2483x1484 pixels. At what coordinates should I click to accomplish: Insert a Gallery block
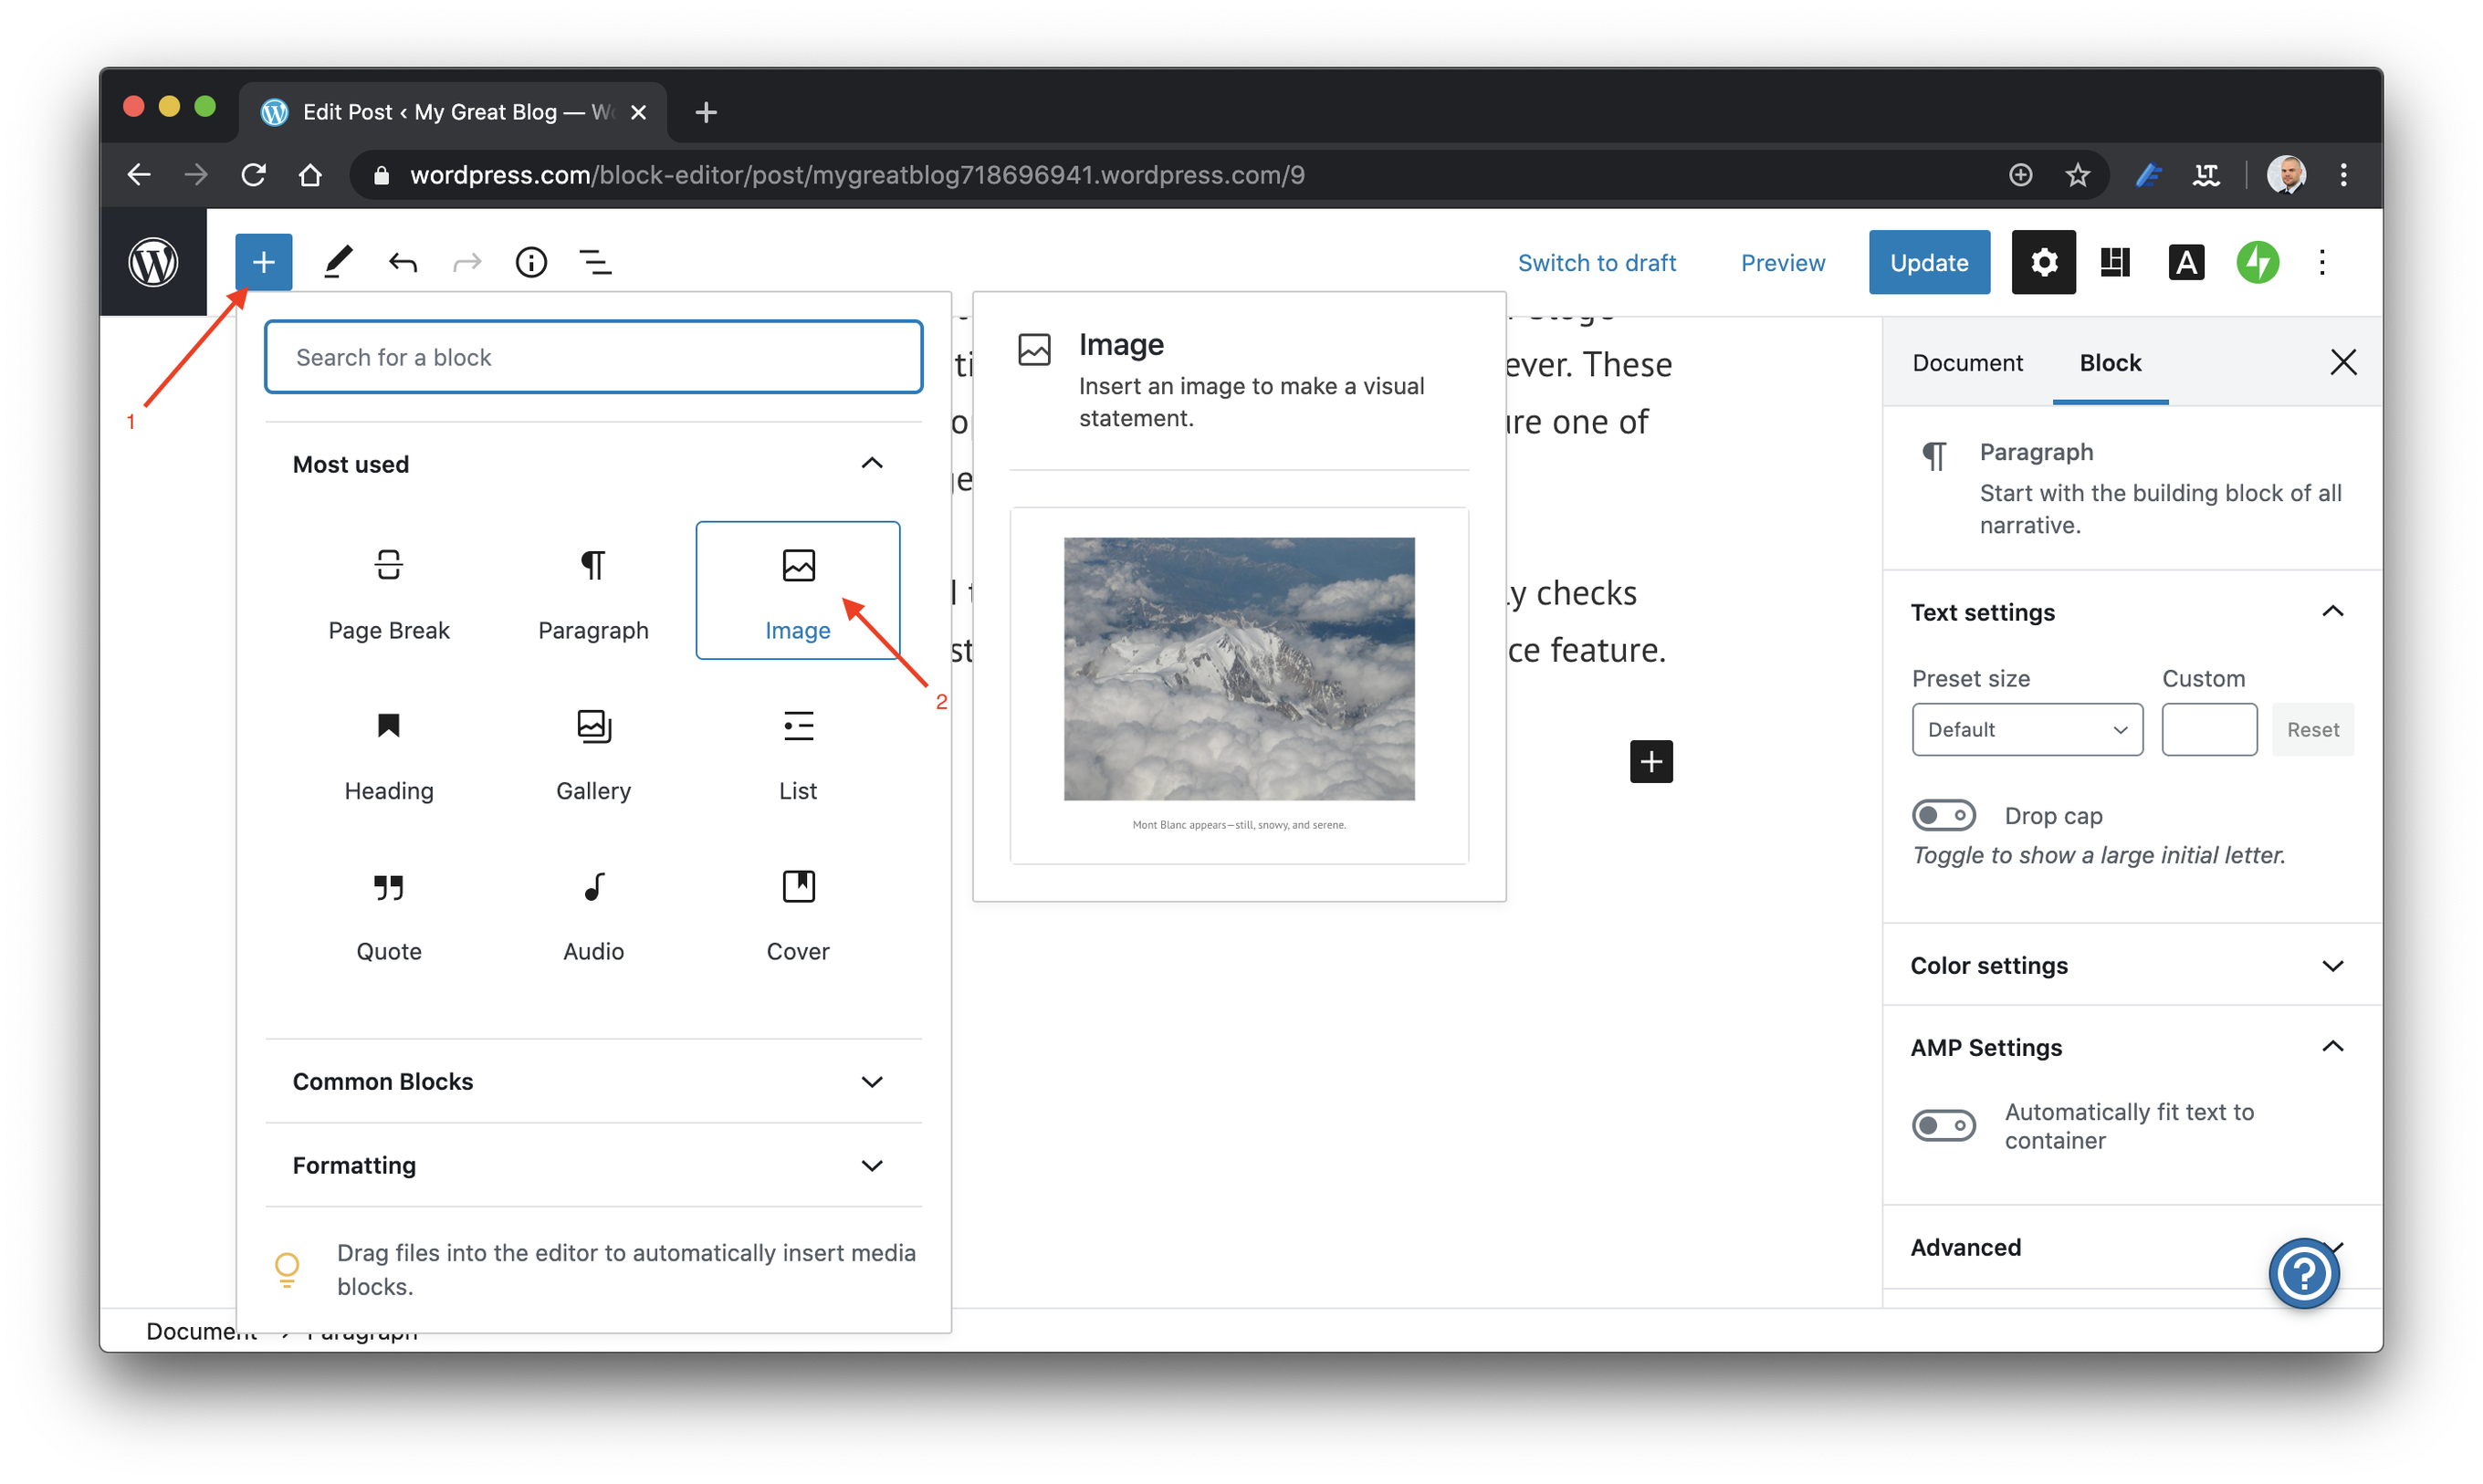pos(593,752)
